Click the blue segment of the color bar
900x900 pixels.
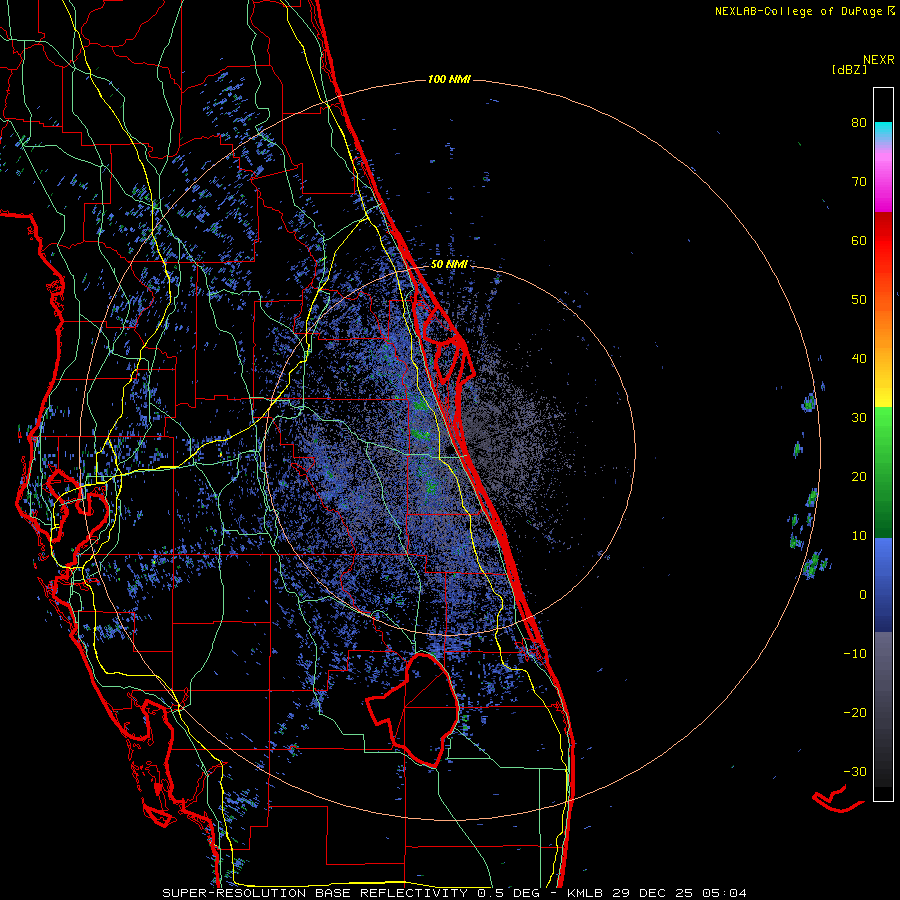pyautogui.click(x=883, y=585)
